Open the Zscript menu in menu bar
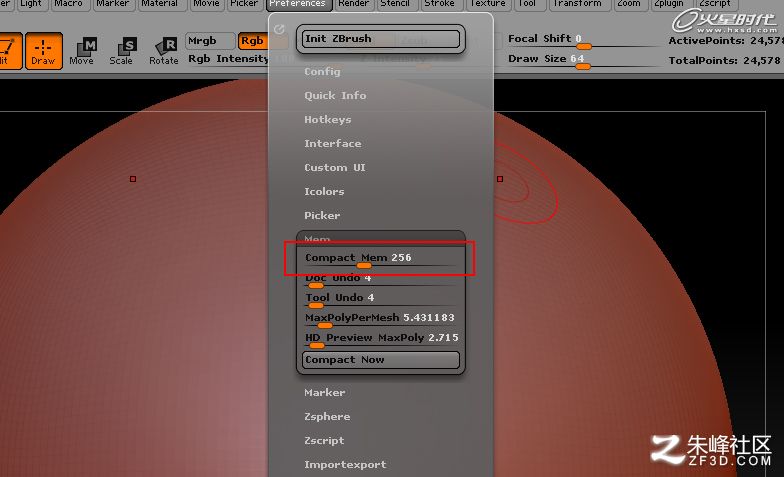 (x=714, y=4)
